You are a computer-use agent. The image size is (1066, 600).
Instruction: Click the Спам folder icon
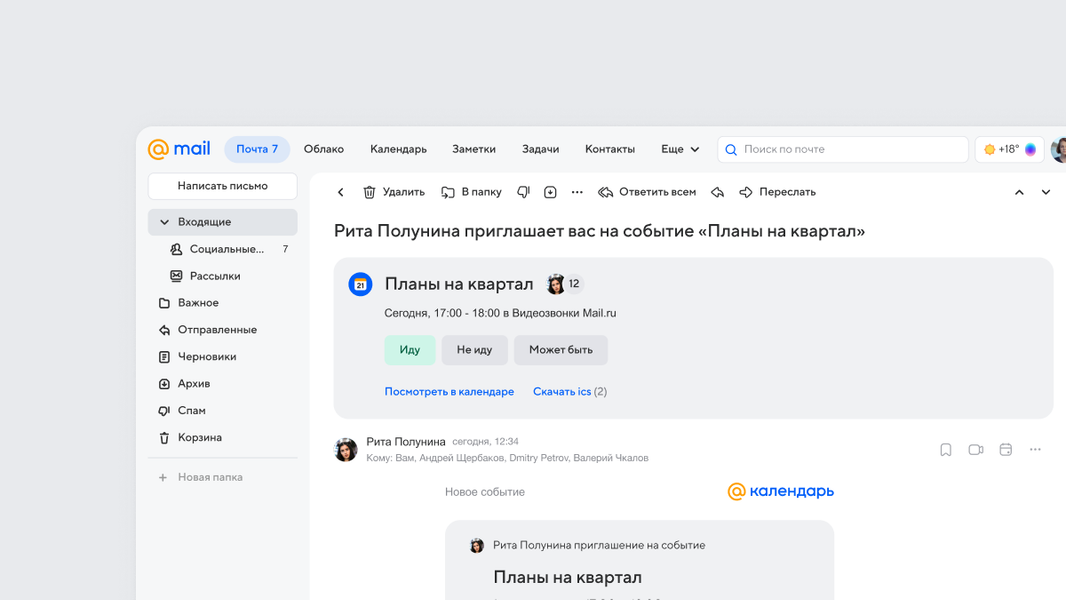(x=164, y=411)
